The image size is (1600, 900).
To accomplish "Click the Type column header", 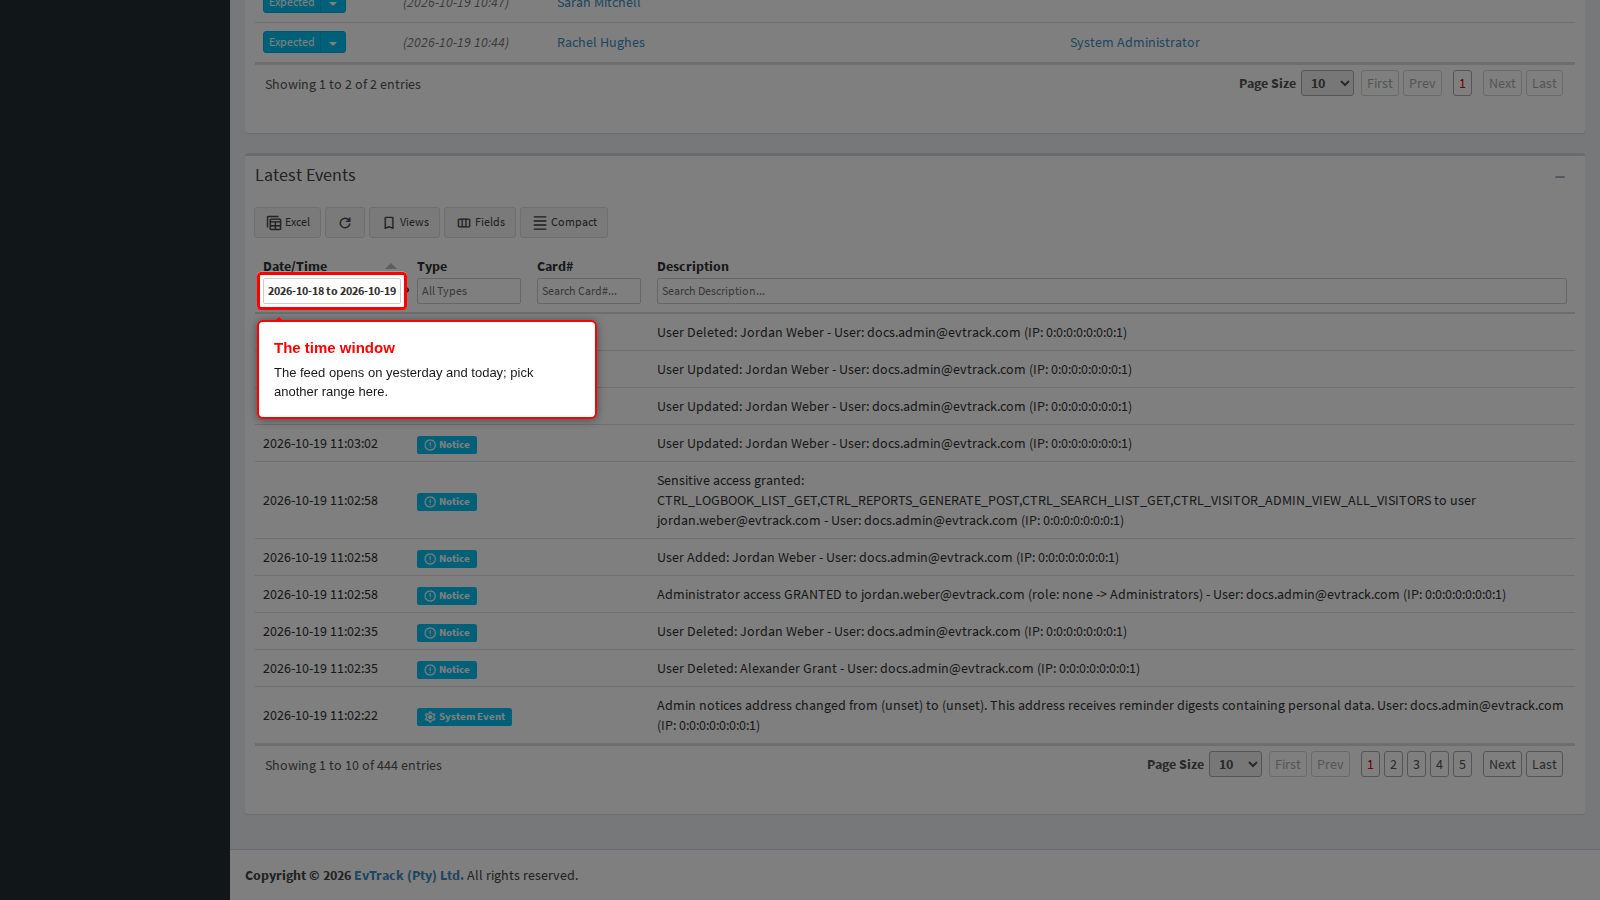I will 432,267.
